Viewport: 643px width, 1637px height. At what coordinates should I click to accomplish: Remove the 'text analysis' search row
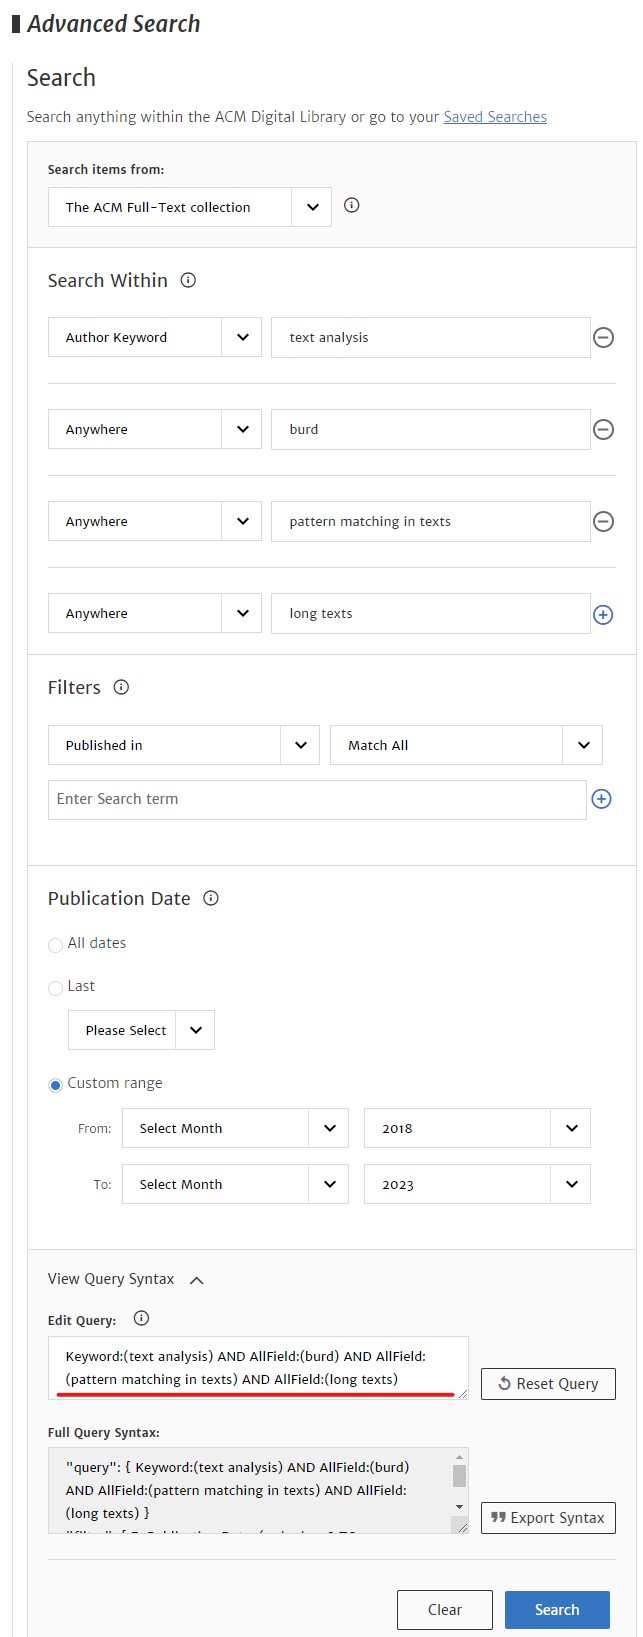[603, 338]
